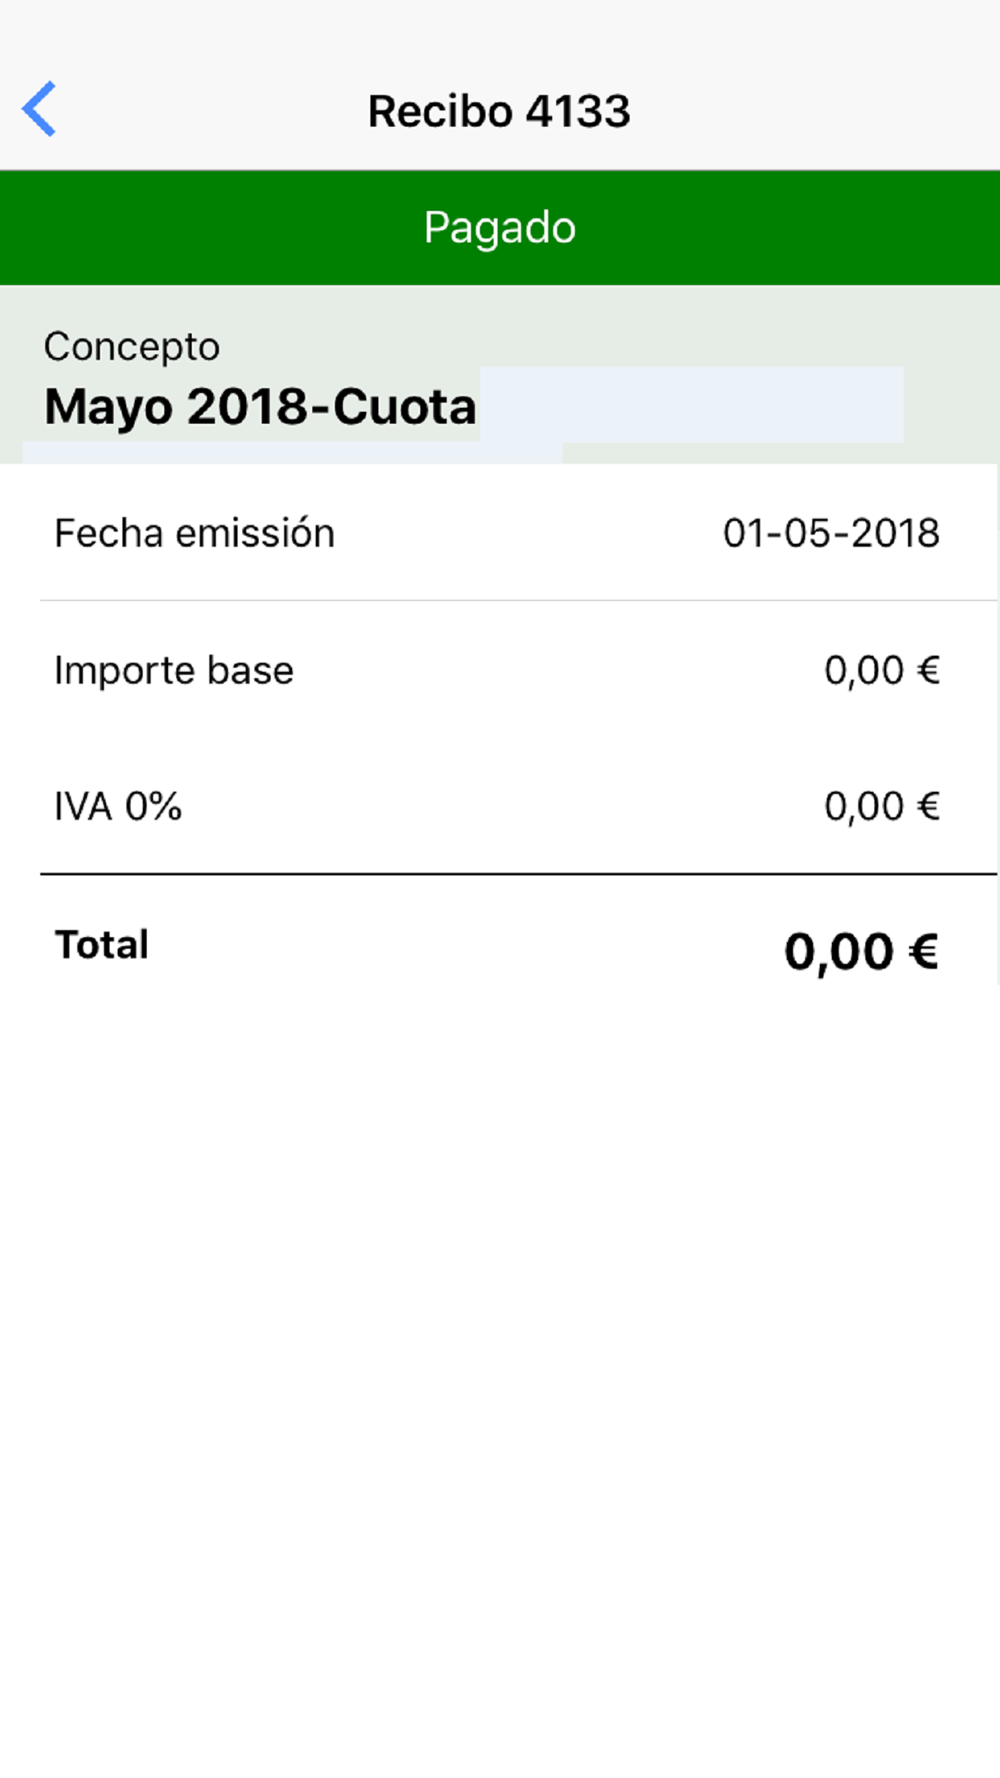Viewport: 1000px width, 1778px height.
Task: Select the Concepto label
Action: (131, 347)
